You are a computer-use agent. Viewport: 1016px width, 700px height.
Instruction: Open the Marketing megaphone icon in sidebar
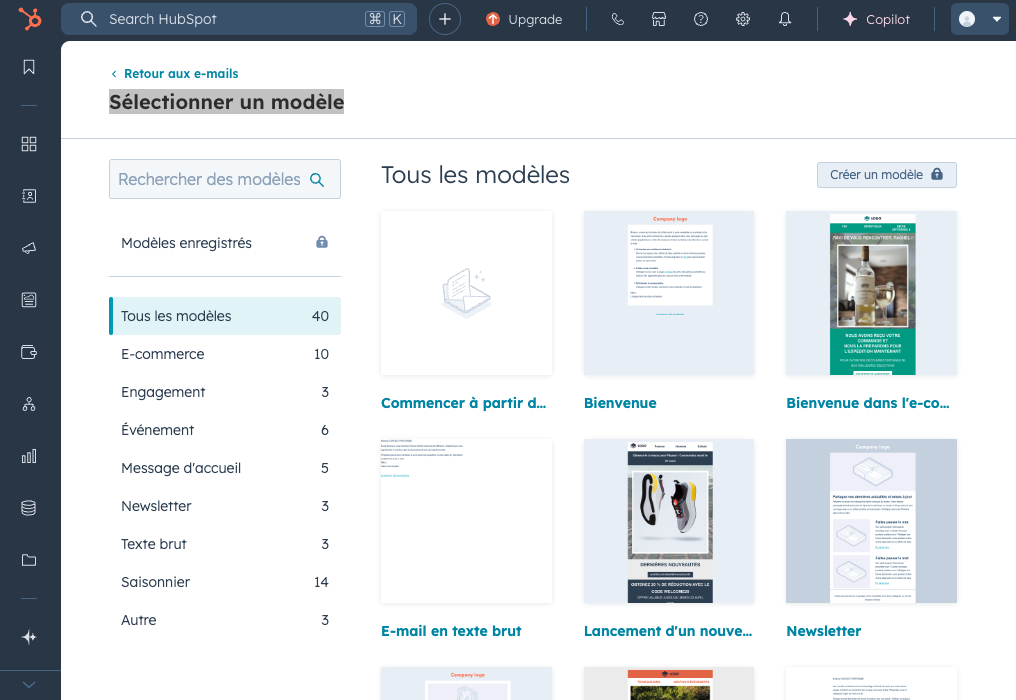(x=29, y=248)
